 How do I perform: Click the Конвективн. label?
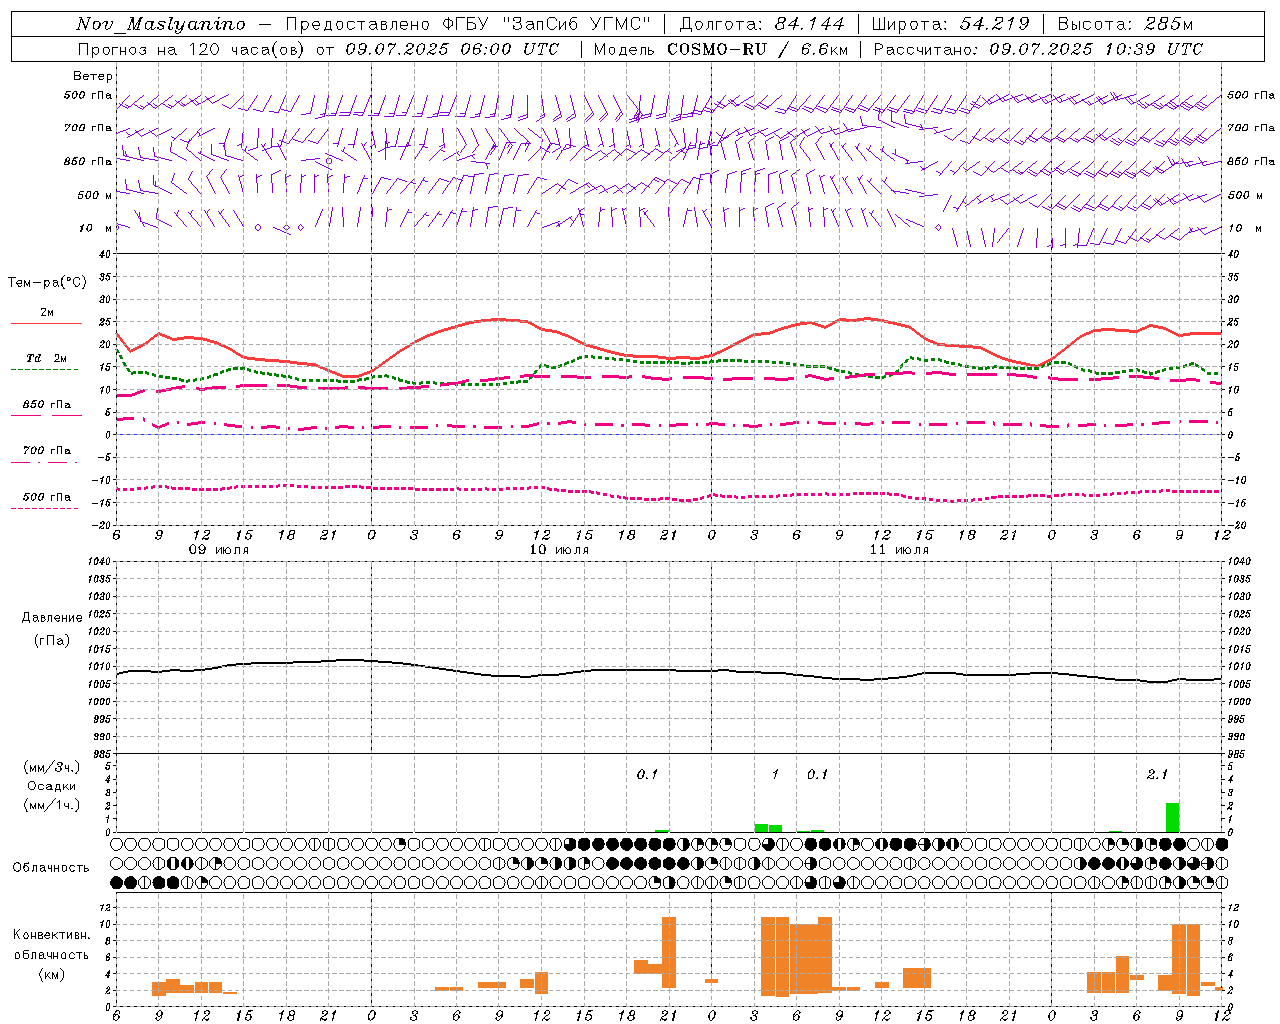click(x=52, y=935)
